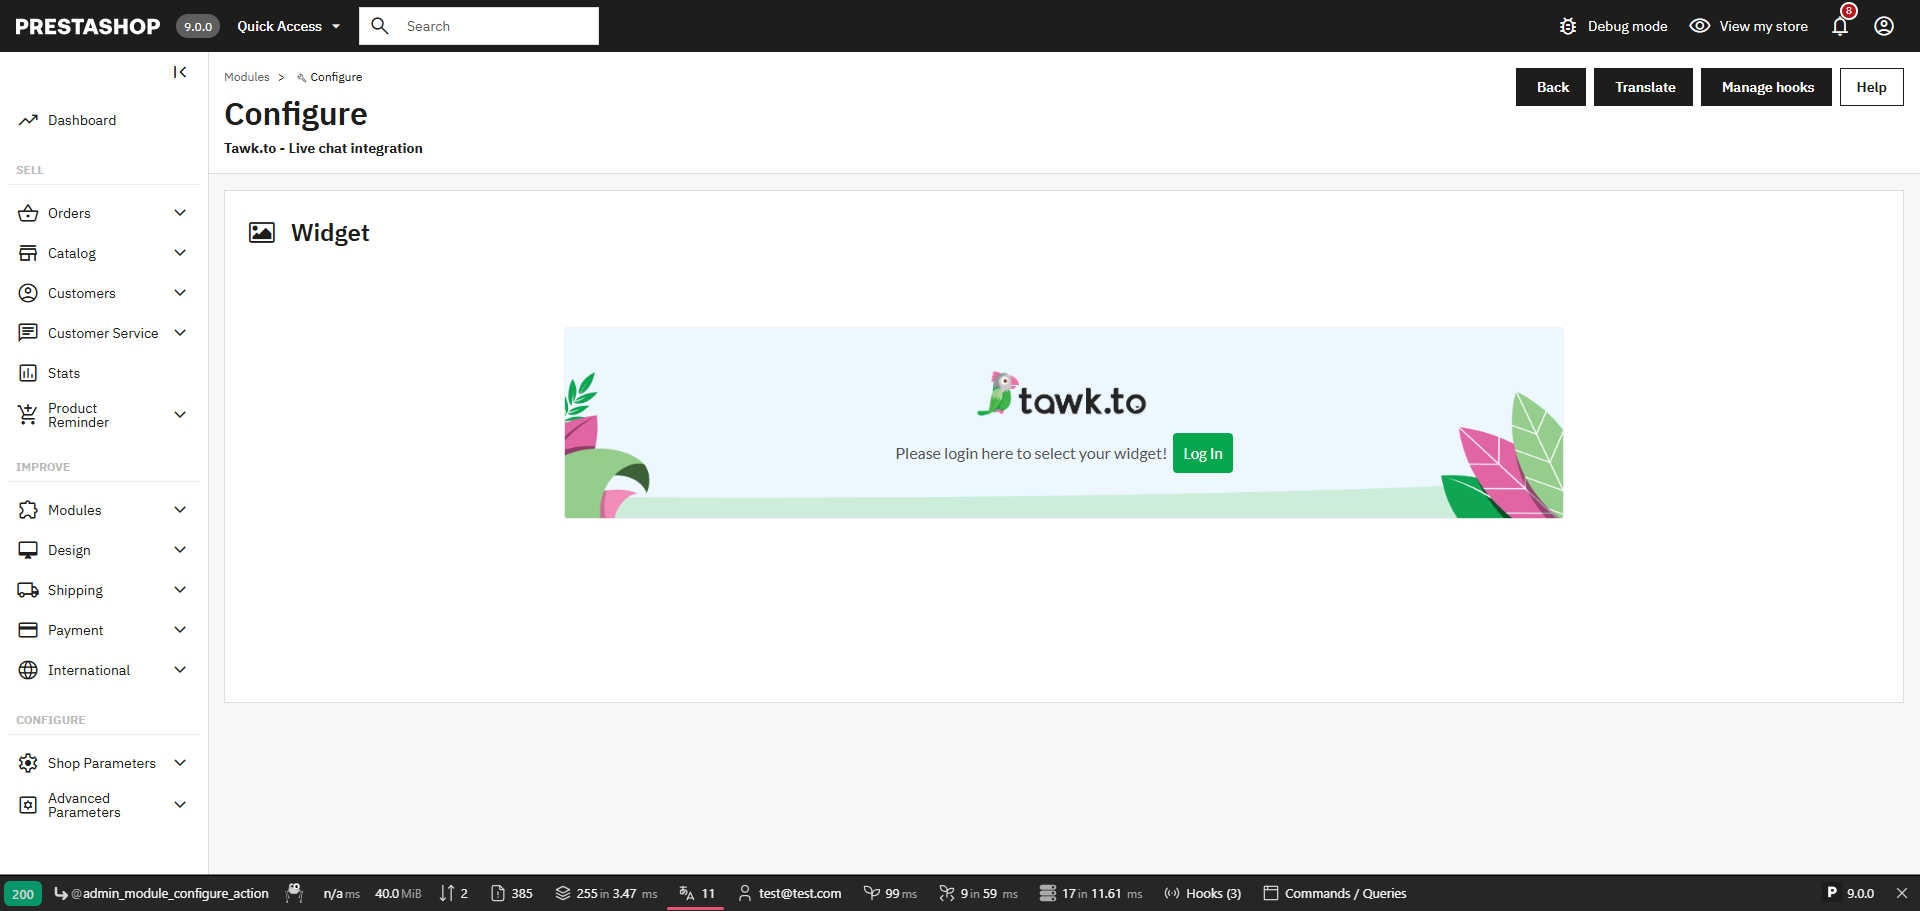Click the Shop Parameters gear icon
Viewport: 1920px width, 911px height.
coord(28,763)
